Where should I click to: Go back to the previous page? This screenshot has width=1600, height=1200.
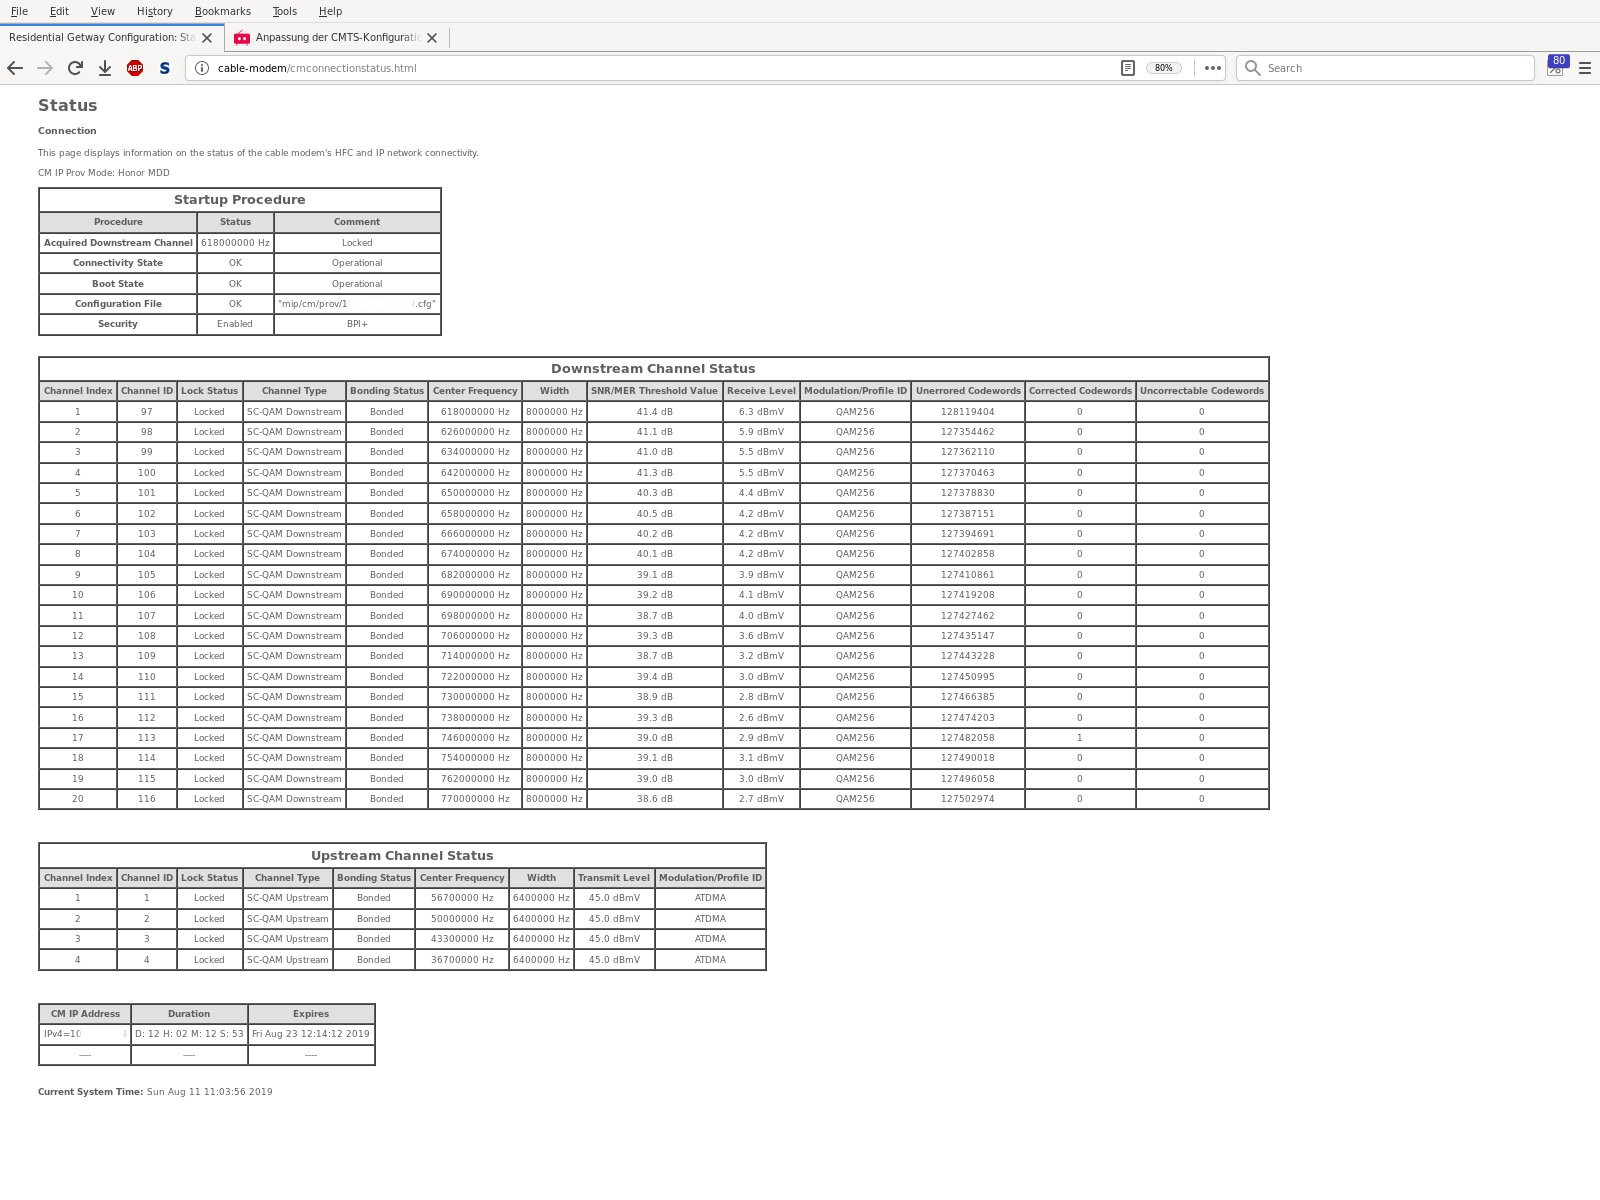pos(15,68)
